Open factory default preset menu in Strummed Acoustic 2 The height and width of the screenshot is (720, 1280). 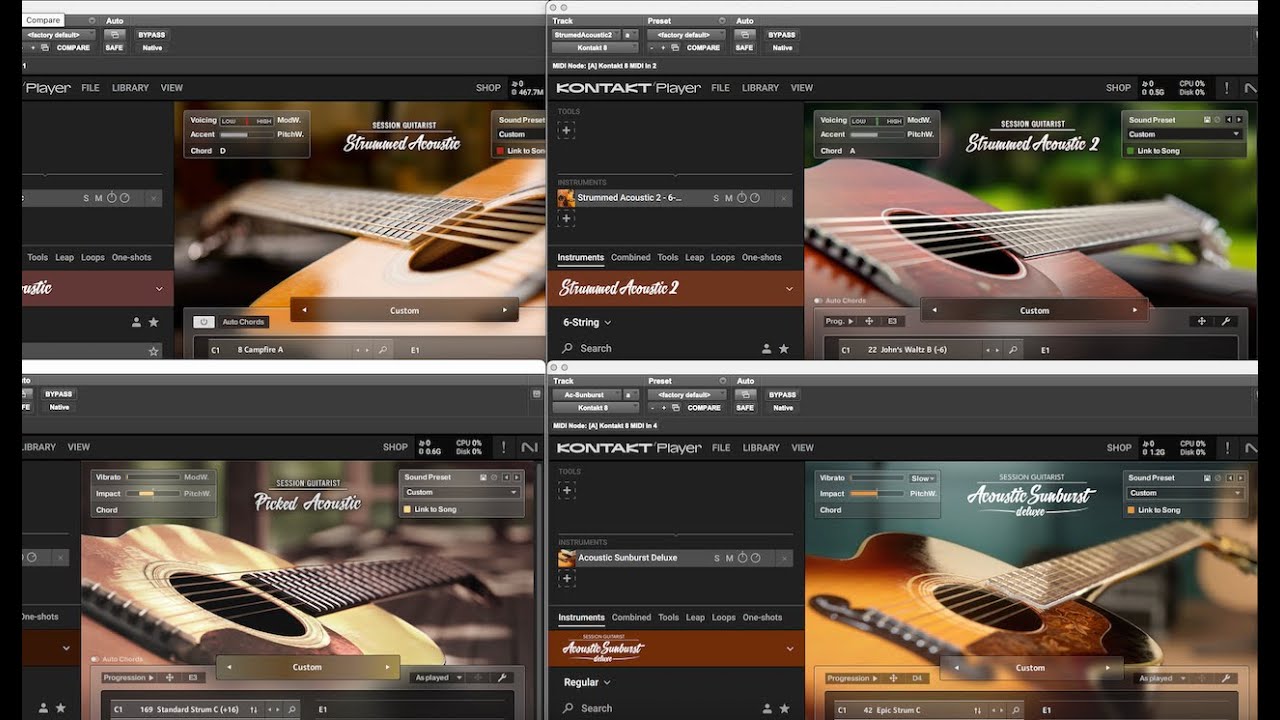point(686,35)
